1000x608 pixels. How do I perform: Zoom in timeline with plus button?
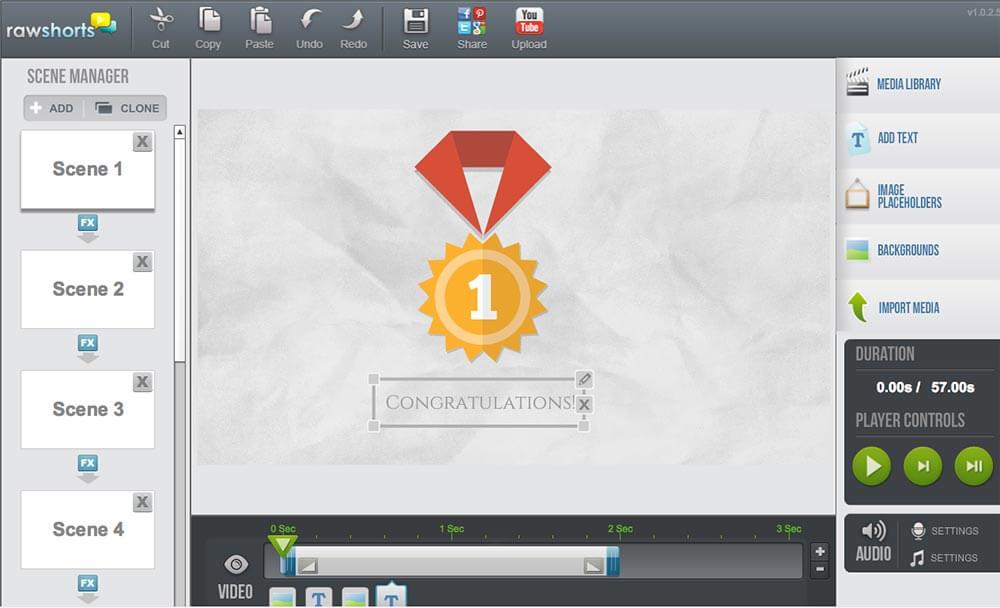click(x=820, y=551)
